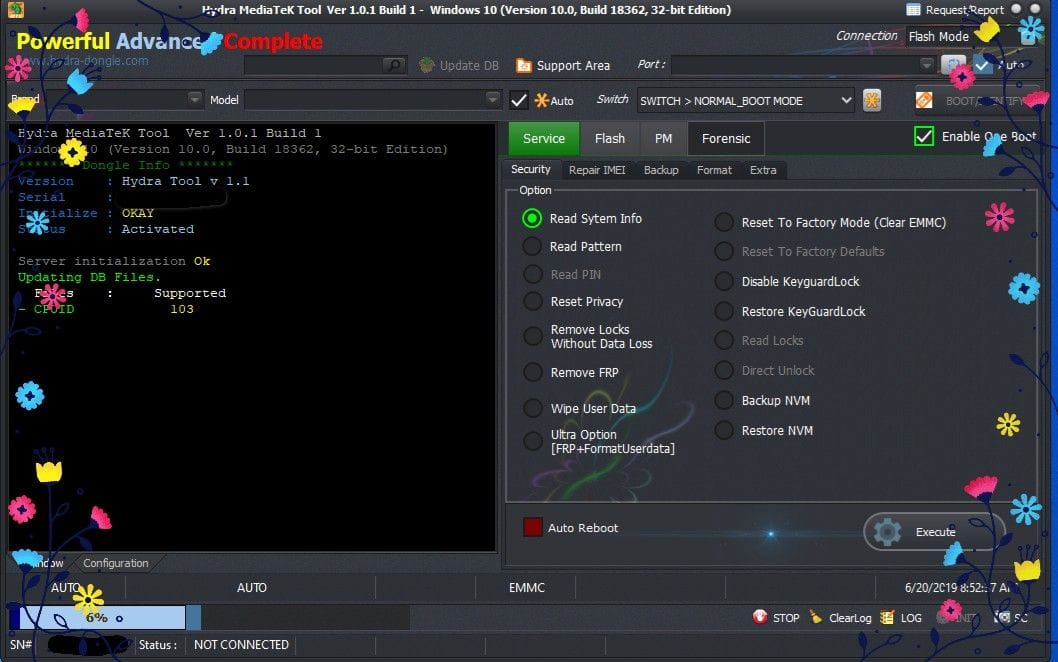The height and width of the screenshot is (662, 1058).
Task: Uncheck the Auto checkbox beside Port
Action: 982,65
